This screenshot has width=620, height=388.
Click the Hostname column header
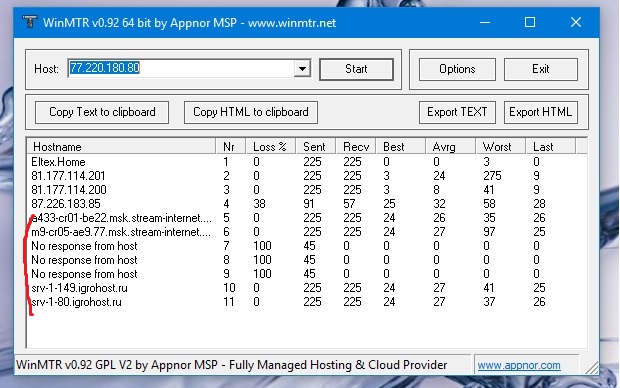(x=121, y=147)
